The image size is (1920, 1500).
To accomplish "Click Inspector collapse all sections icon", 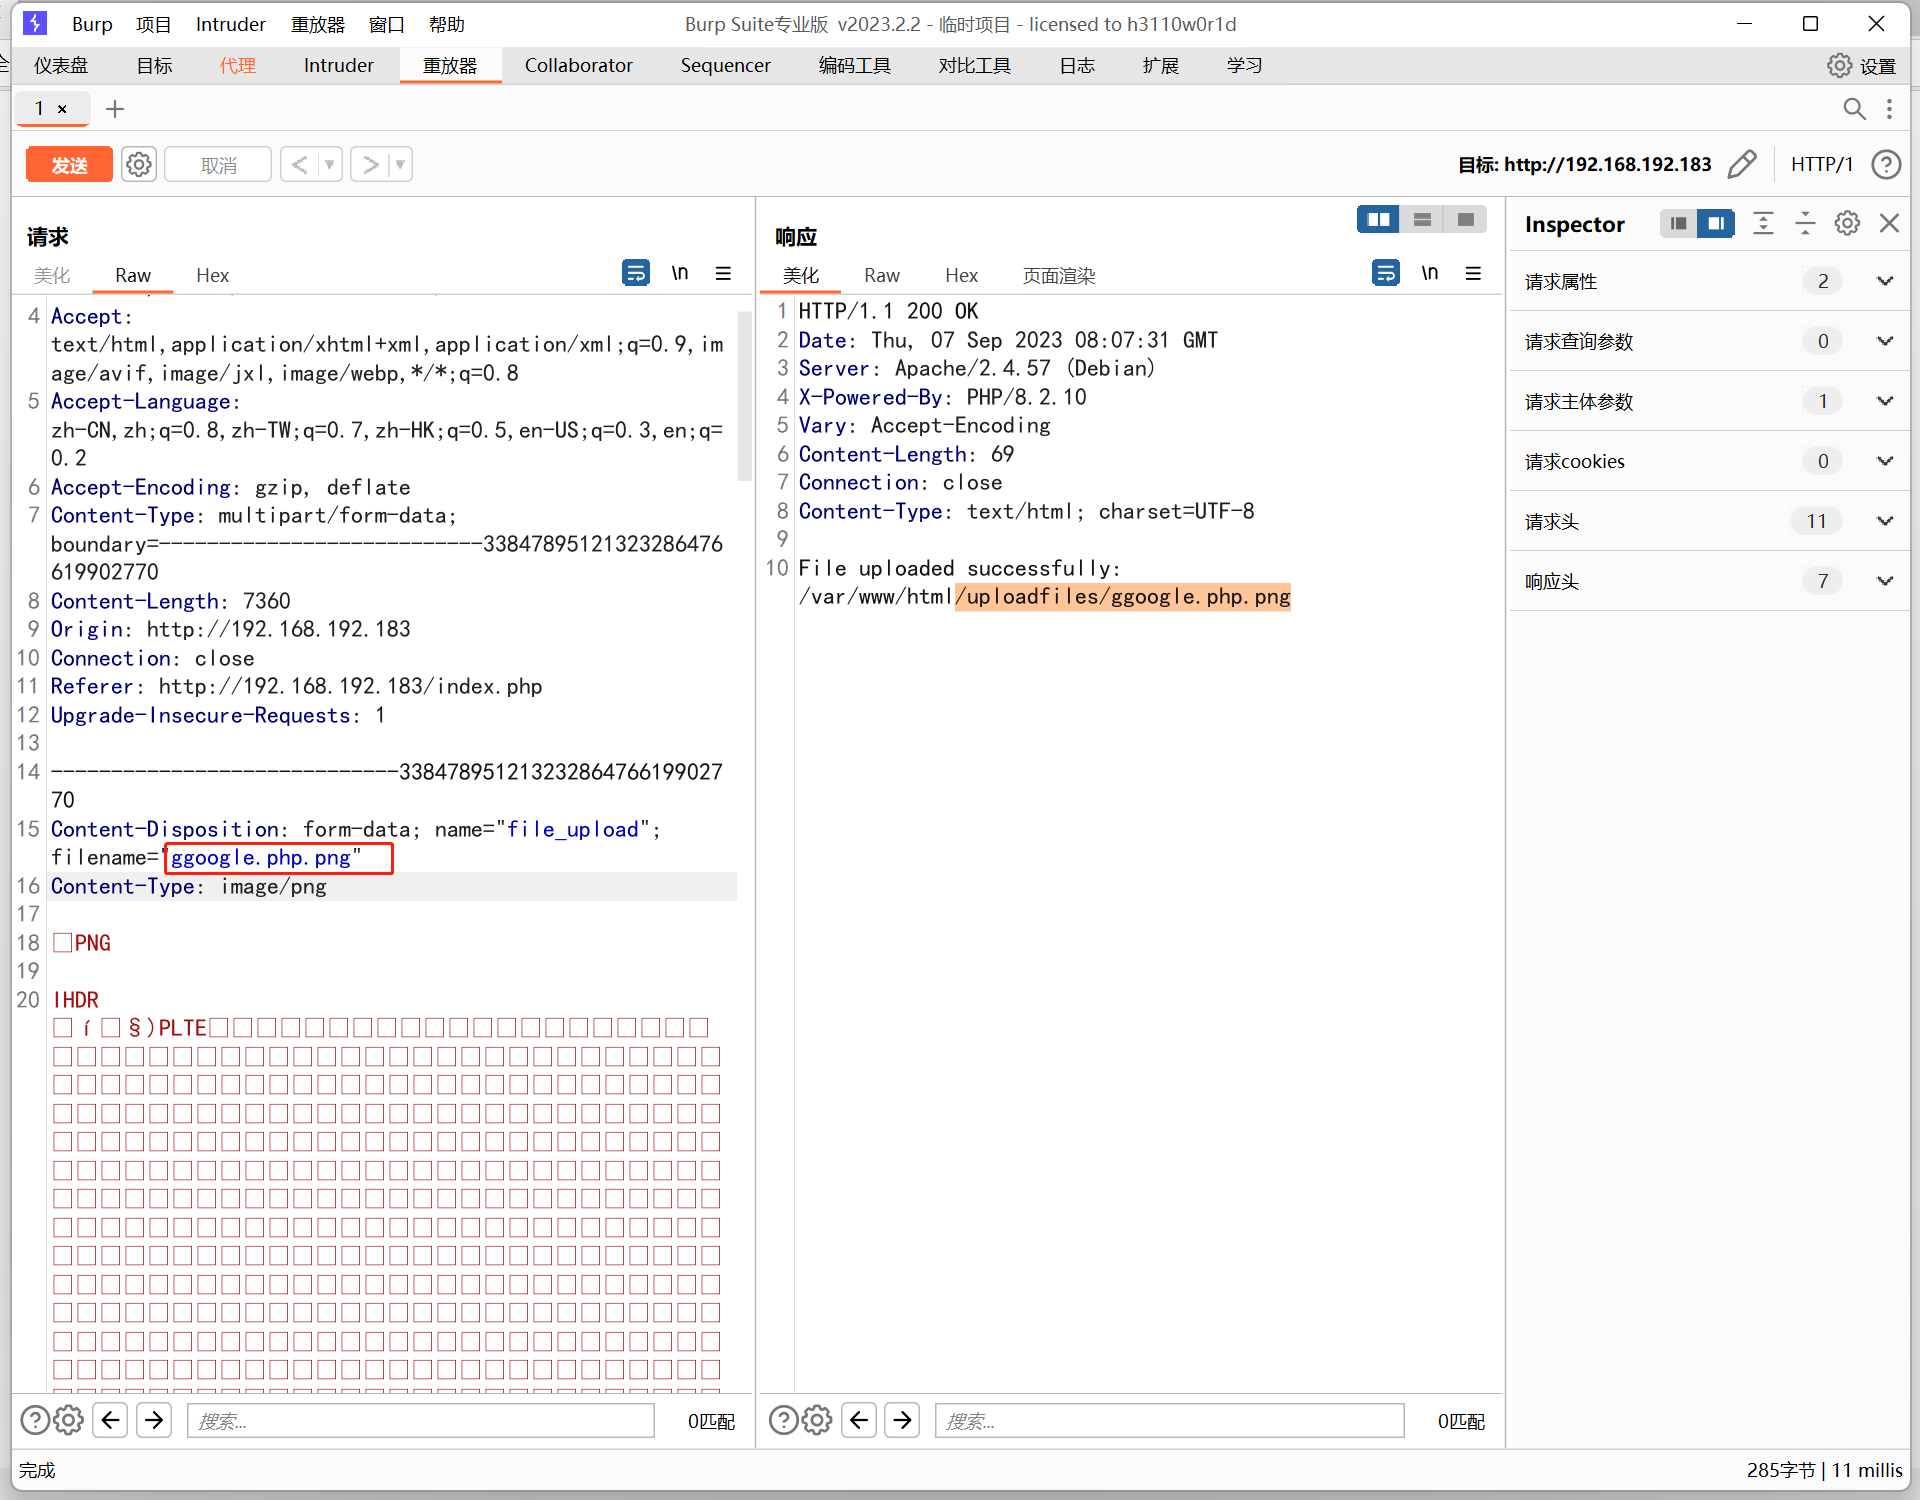I will (1805, 223).
